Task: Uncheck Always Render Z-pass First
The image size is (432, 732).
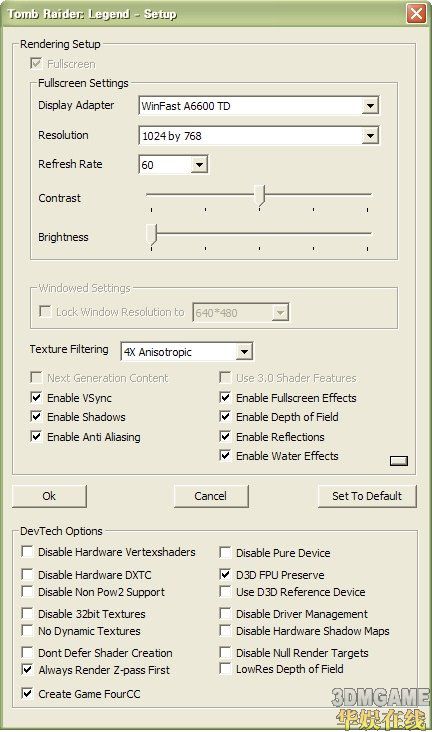Action: pos(27,669)
